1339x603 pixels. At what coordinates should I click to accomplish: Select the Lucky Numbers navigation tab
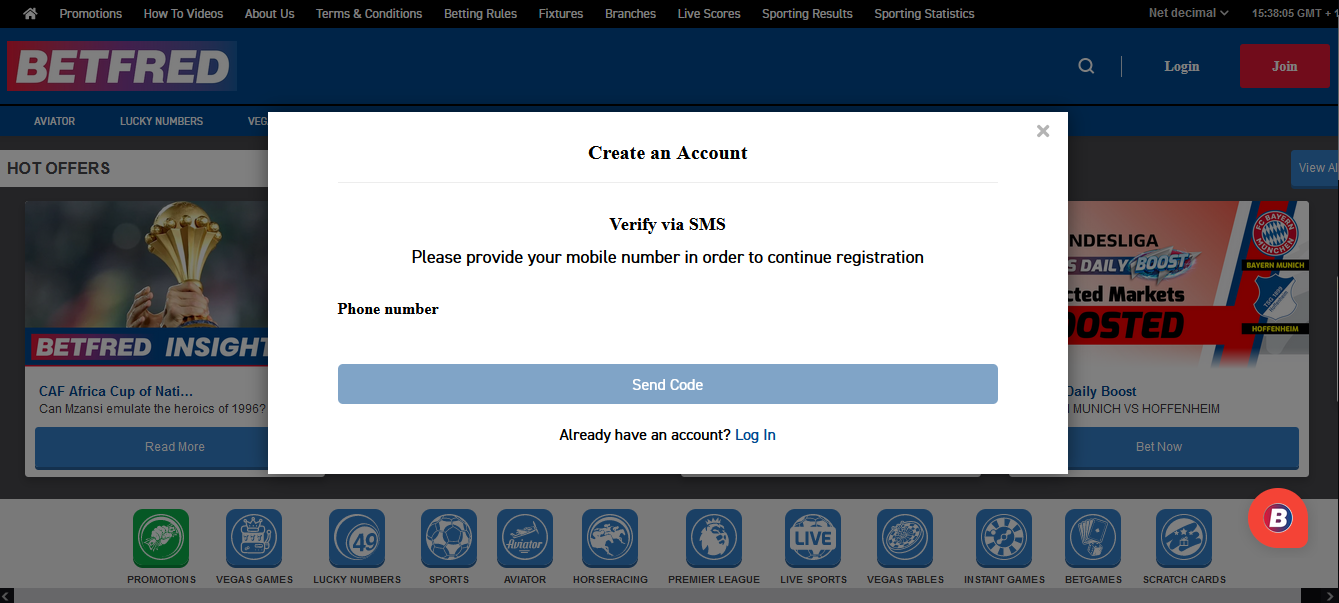pos(161,121)
